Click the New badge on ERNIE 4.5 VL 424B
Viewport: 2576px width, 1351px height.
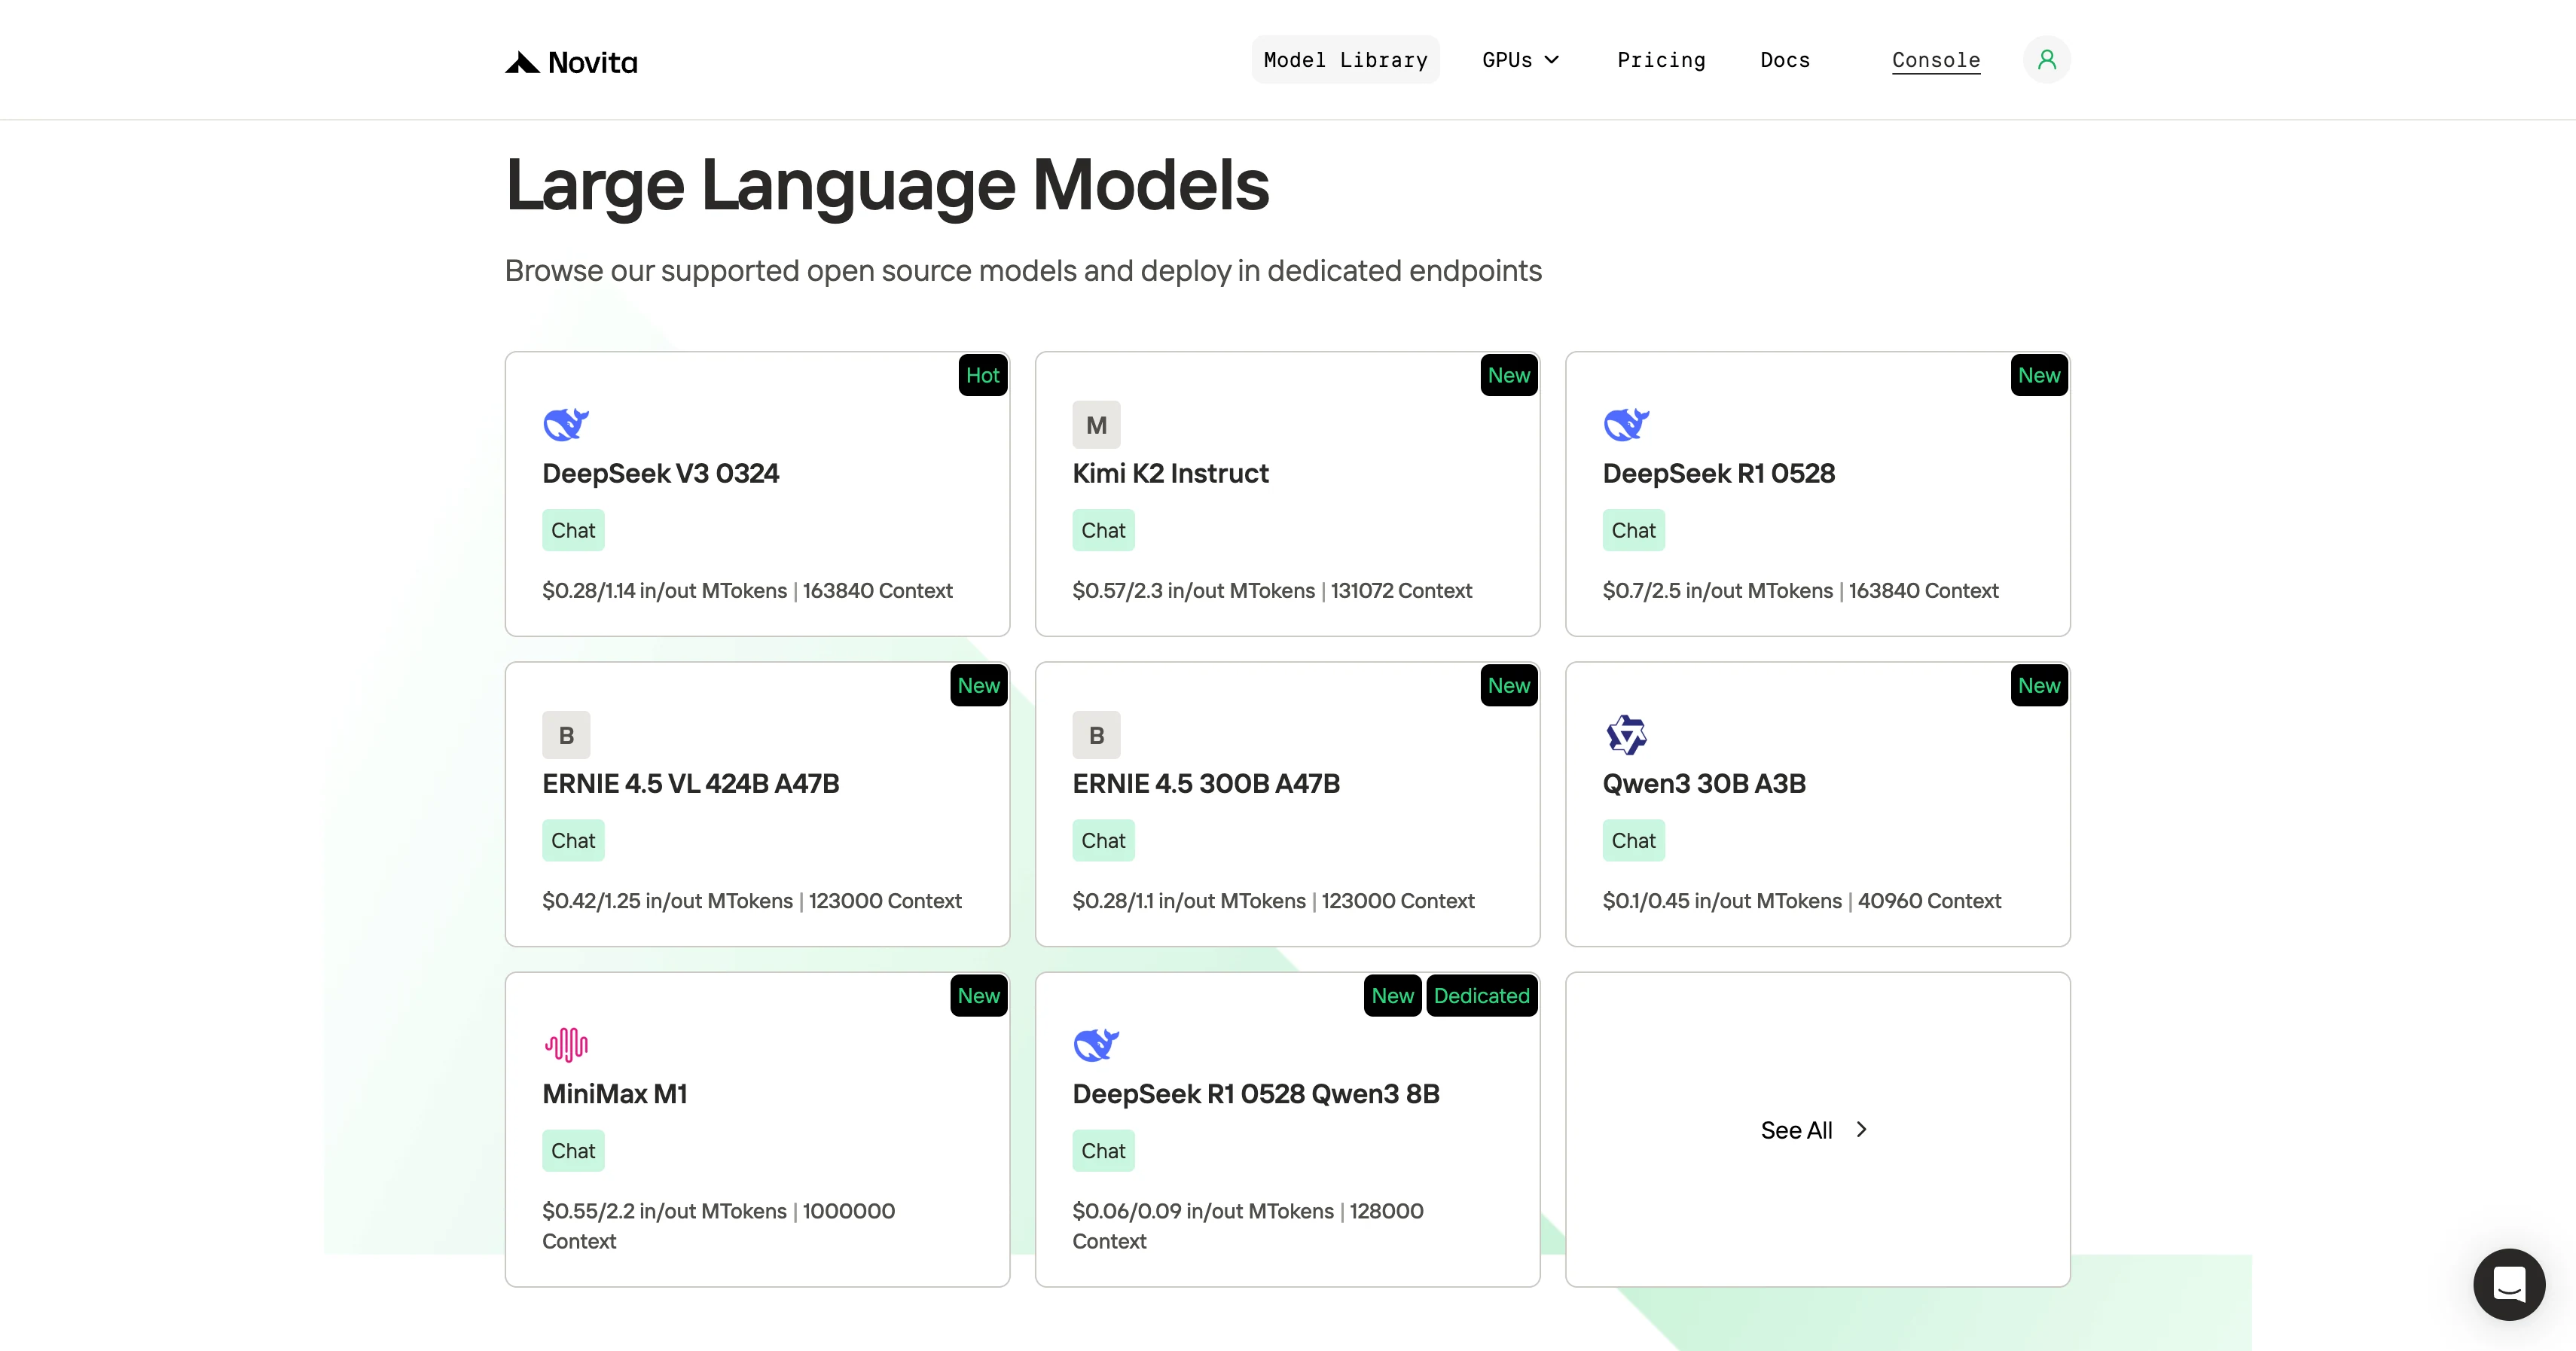tap(979, 685)
